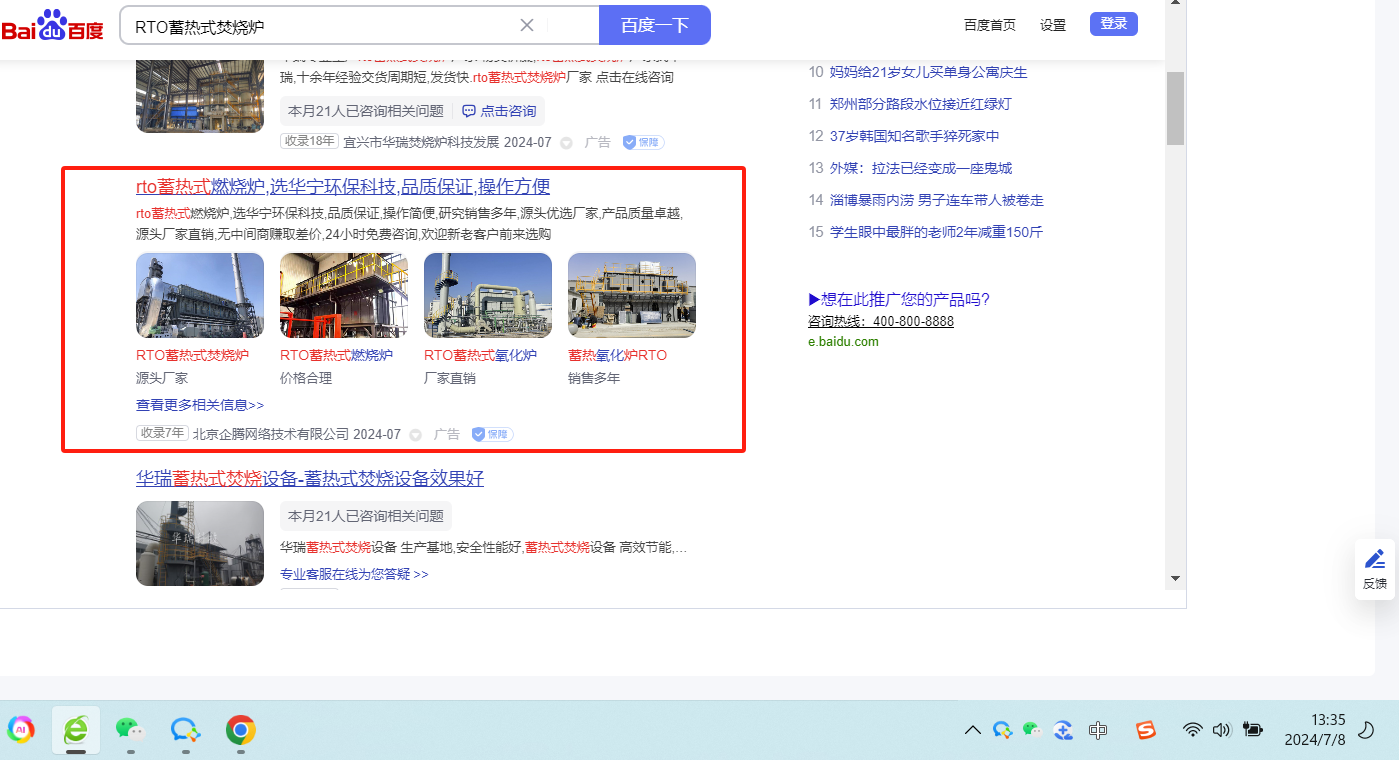The height and width of the screenshot is (760, 1399).
Task: Launch Google Chrome from taskbar
Action: (239, 730)
